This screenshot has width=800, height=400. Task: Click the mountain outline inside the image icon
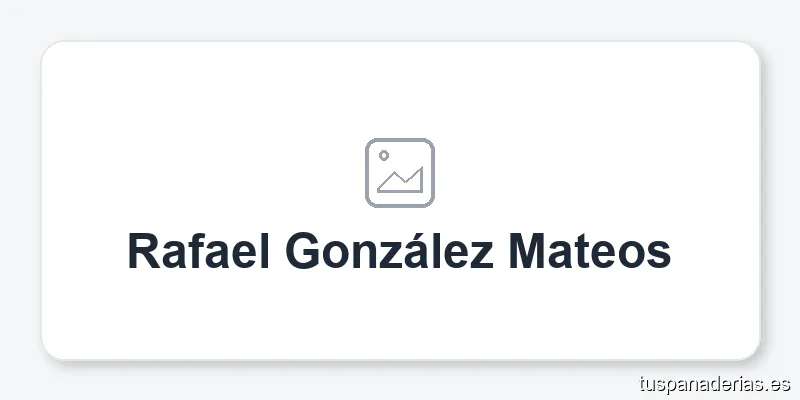tap(402, 181)
